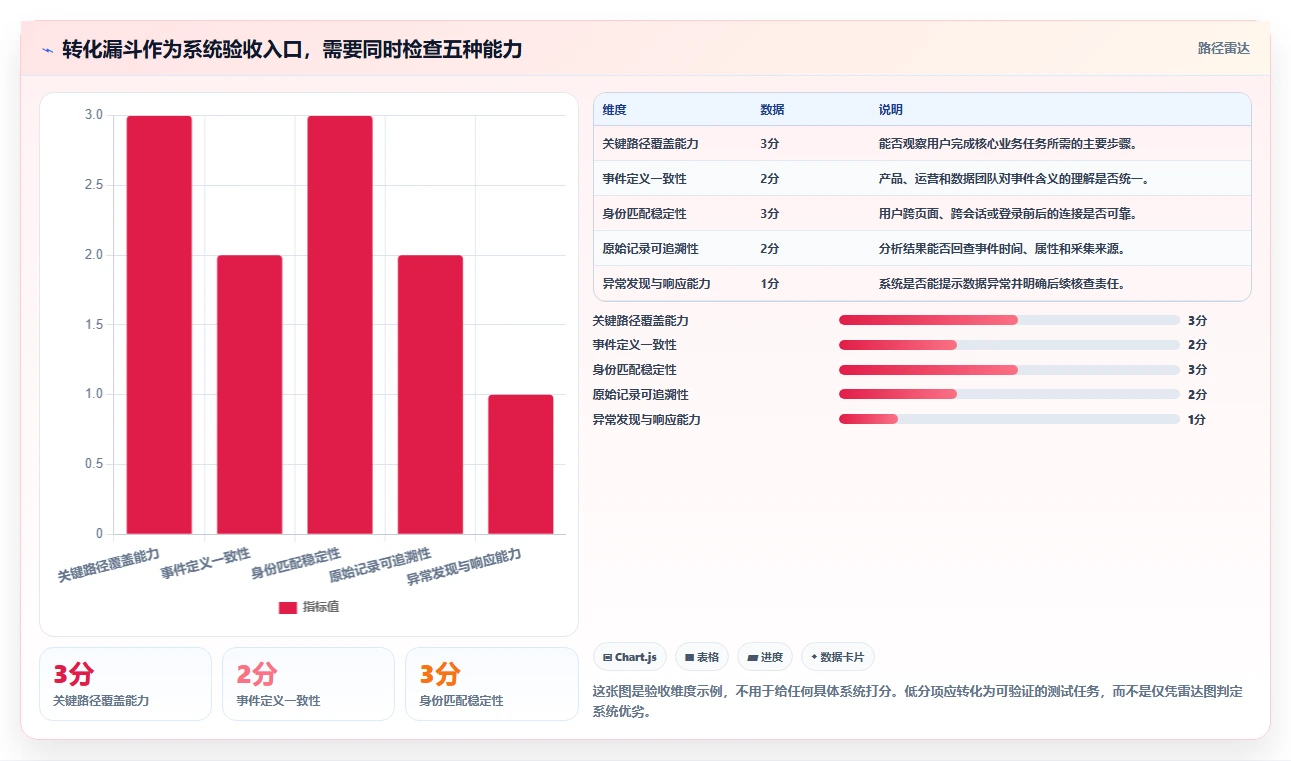Open the 3分 关键路径覆盖能力 data card
1291x761 pixels.
pyautogui.click(x=125, y=684)
